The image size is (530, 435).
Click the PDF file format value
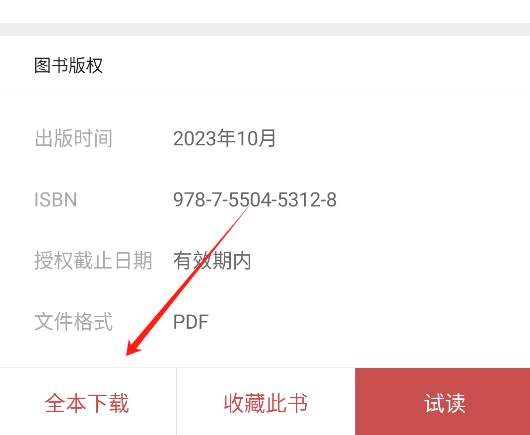pyautogui.click(x=191, y=322)
